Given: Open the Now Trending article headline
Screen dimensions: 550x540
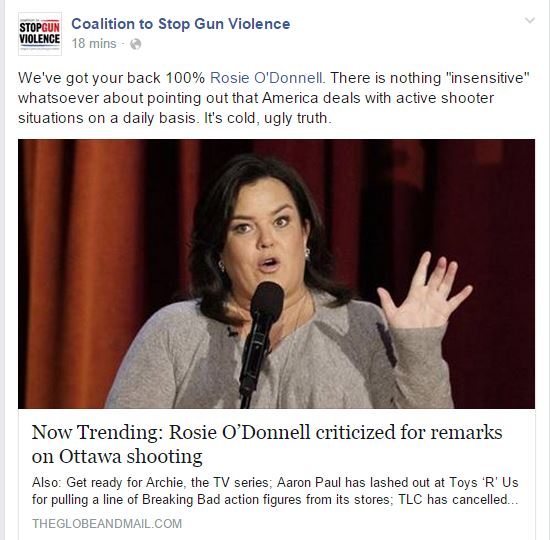Looking at the screenshot, I should [267, 444].
